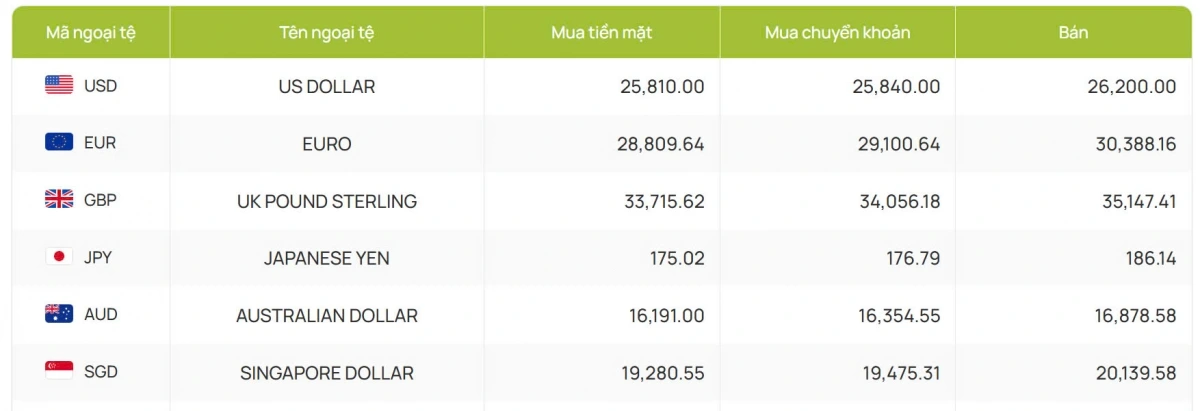Click the Mã ngoại tệ column header
The width and height of the screenshot is (1200, 411).
91,32
